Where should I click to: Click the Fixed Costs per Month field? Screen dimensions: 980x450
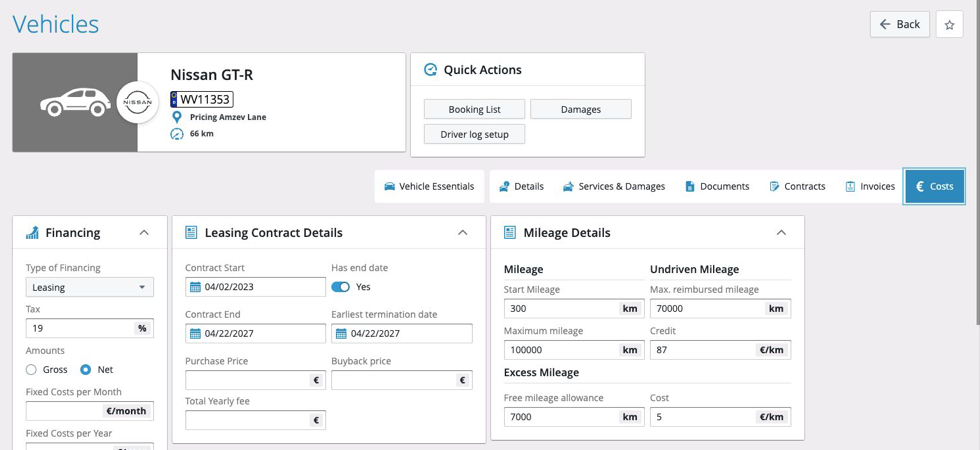tap(89, 411)
